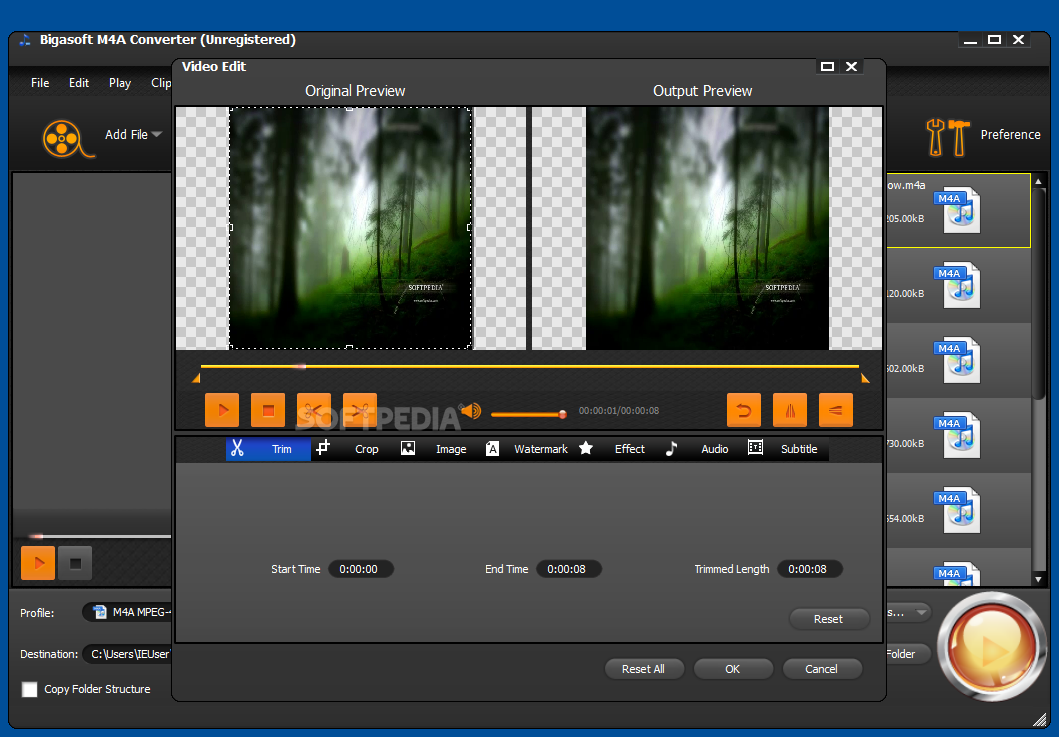Click the big orange Convert button

(991, 646)
